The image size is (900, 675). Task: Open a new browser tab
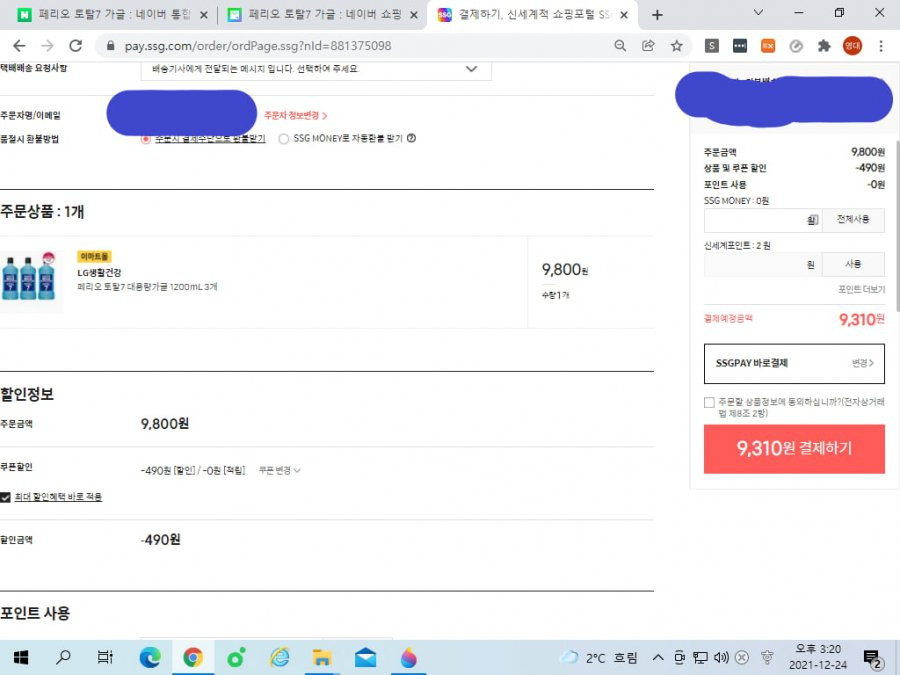tap(657, 15)
